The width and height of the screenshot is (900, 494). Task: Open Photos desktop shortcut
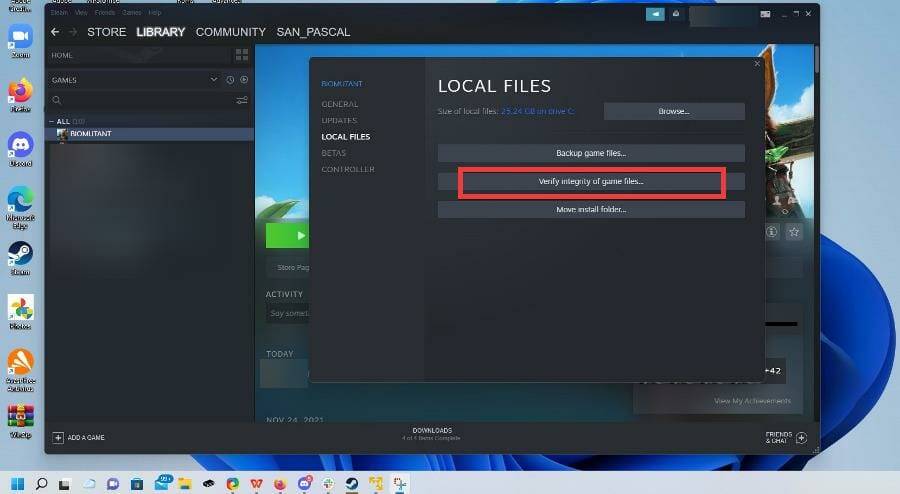20,312
